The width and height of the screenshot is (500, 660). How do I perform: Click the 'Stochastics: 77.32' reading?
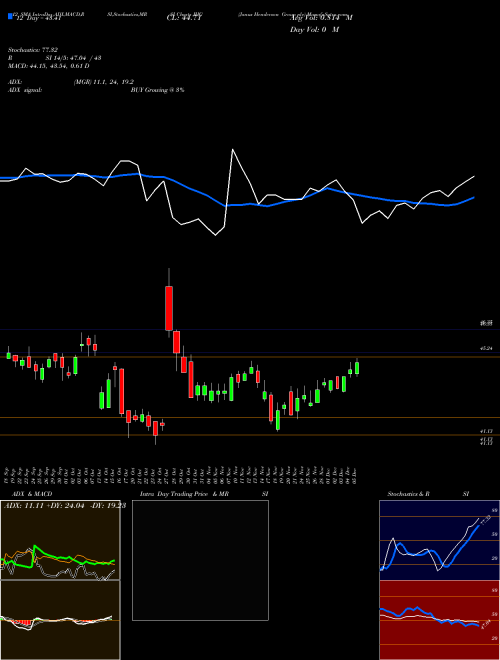33,49
